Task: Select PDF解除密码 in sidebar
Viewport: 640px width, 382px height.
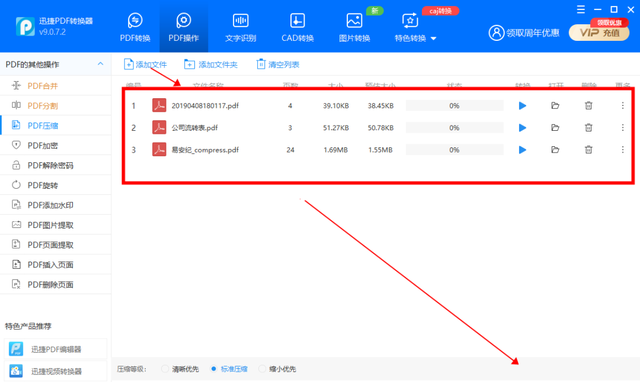Action: (x=56, y=165)
